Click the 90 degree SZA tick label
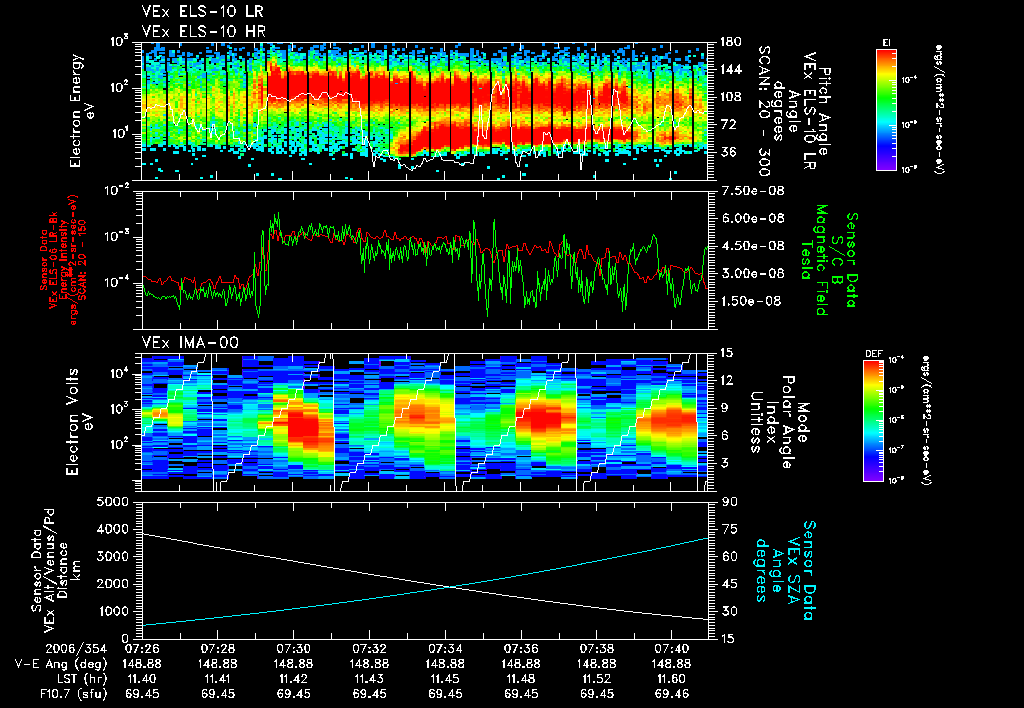 point(729,502)
